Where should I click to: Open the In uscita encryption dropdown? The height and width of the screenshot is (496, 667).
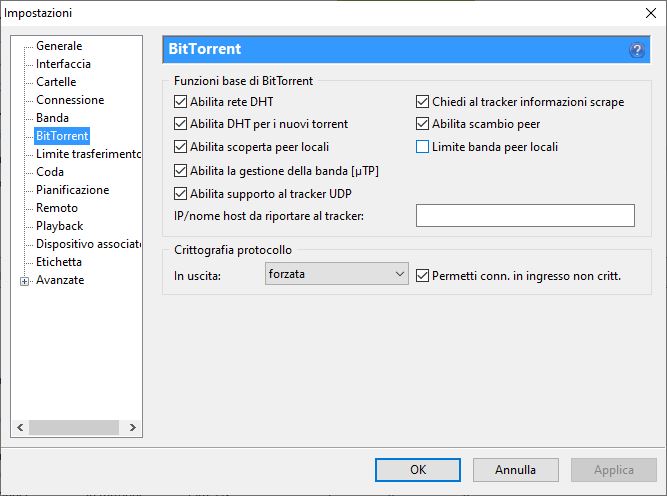(x=336, y=274)
